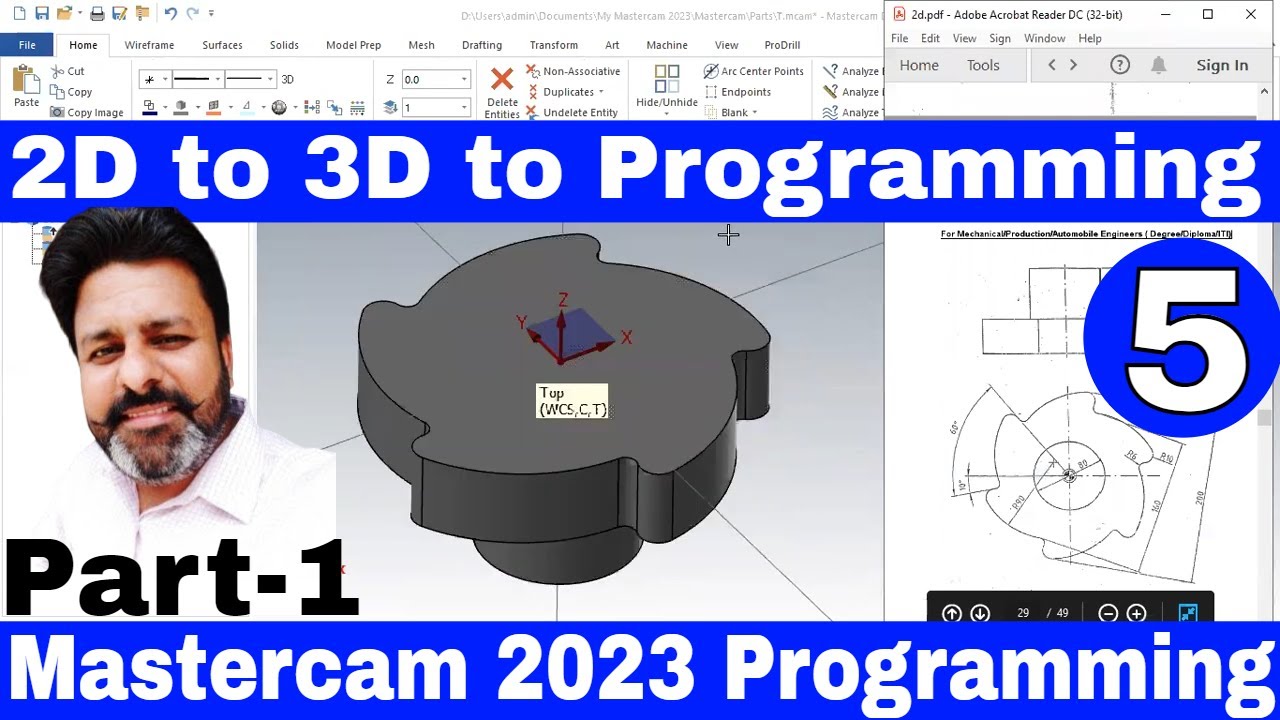Expand the Quick Access Toolbar customize arrow
Viewport: 1280px width, 720px height.
211,14
